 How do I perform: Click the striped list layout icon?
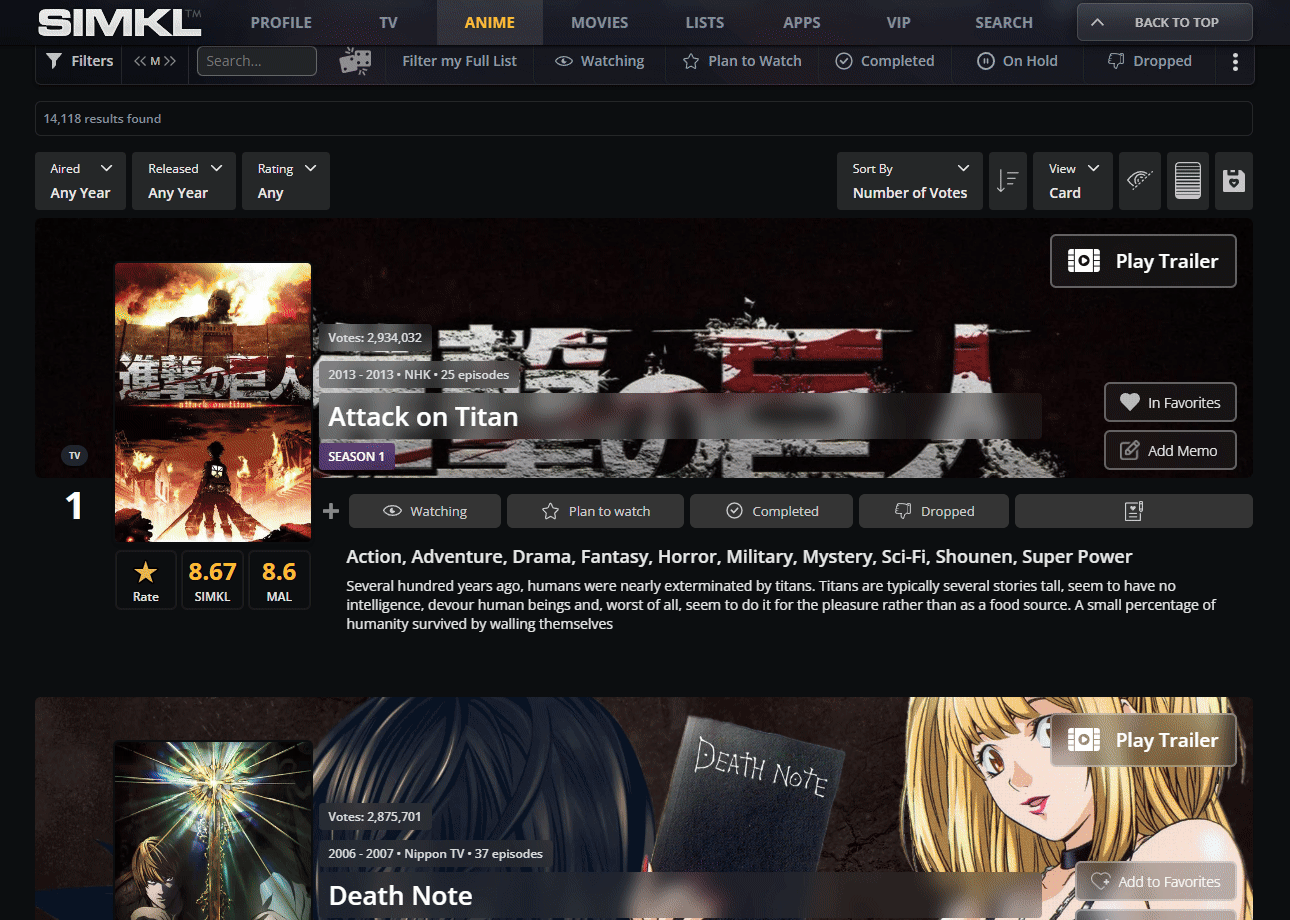(1187, 181)
